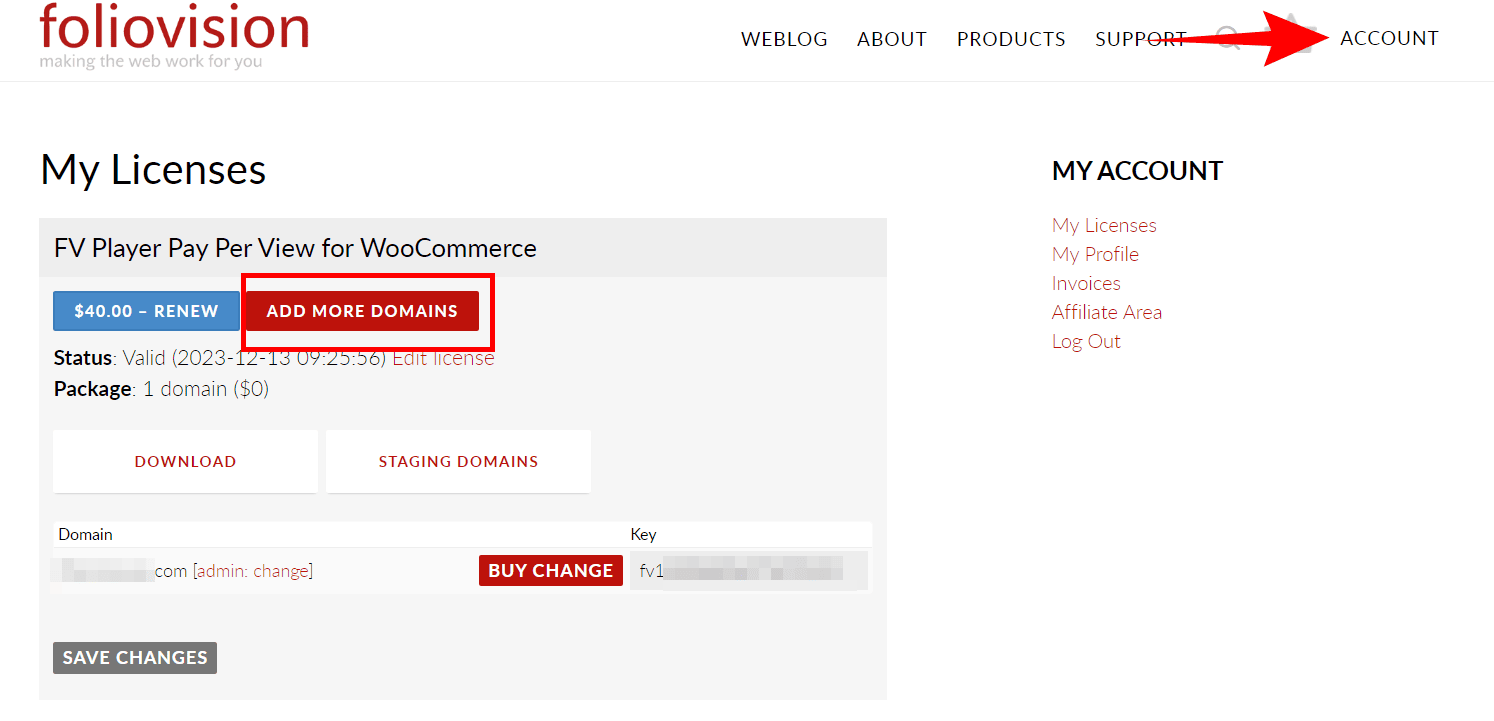
Task: Open the WEBLOG menu item
Action: pos(784,39)
